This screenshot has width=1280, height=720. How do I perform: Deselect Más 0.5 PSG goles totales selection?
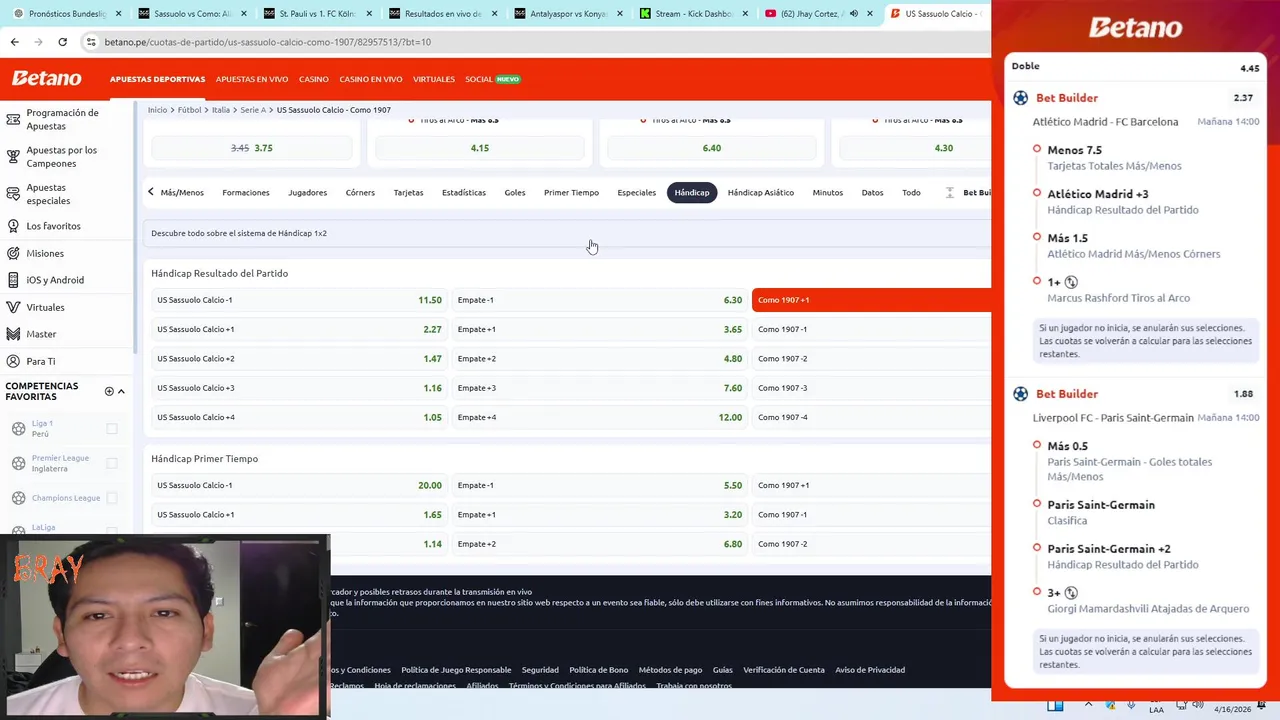coord(1037,445)
